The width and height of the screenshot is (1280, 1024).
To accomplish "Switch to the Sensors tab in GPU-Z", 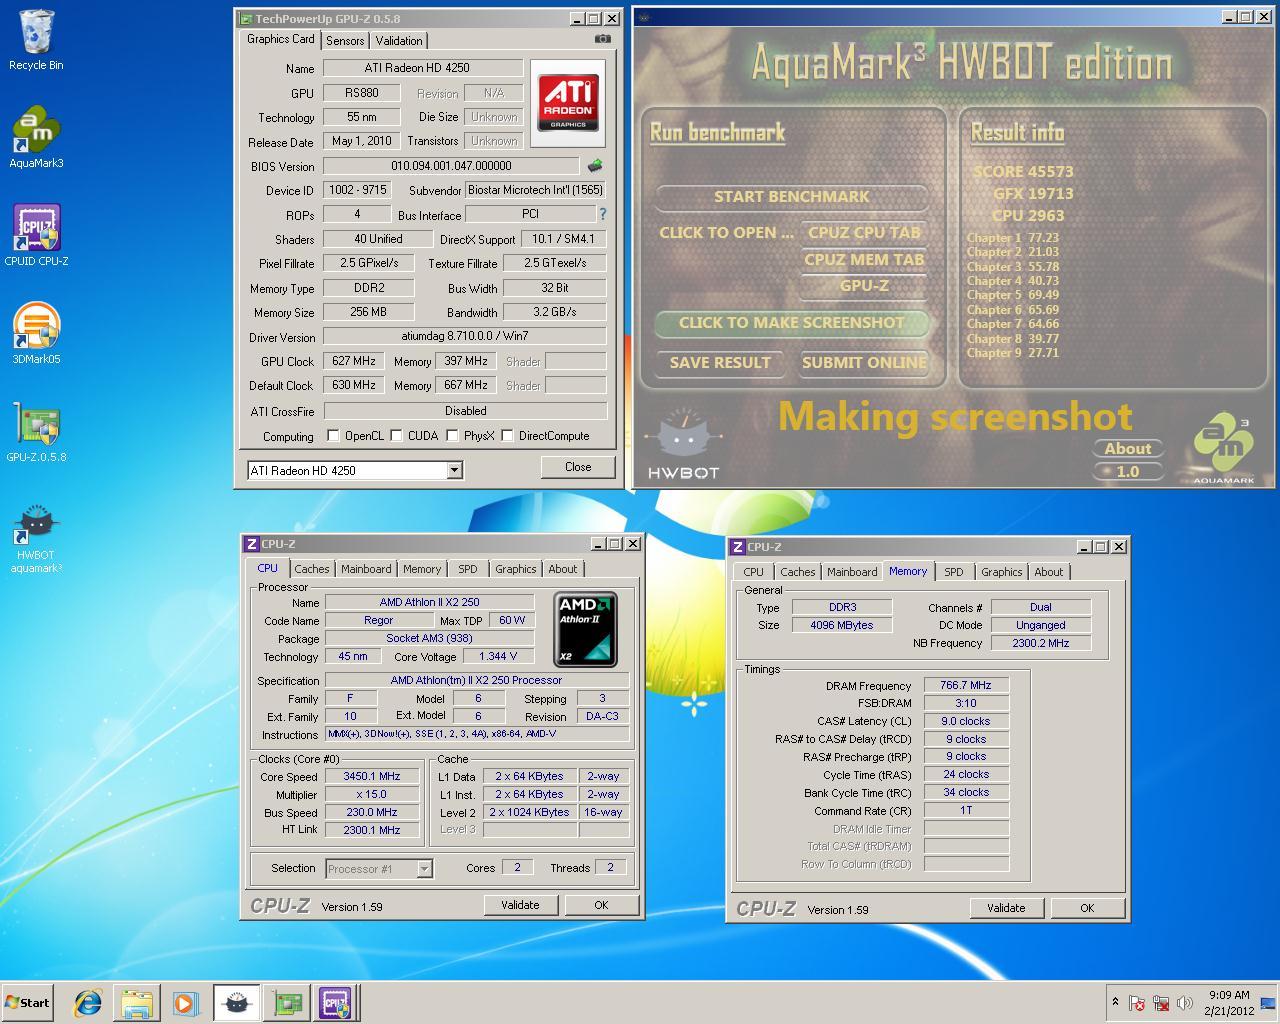I will point(345,41).
